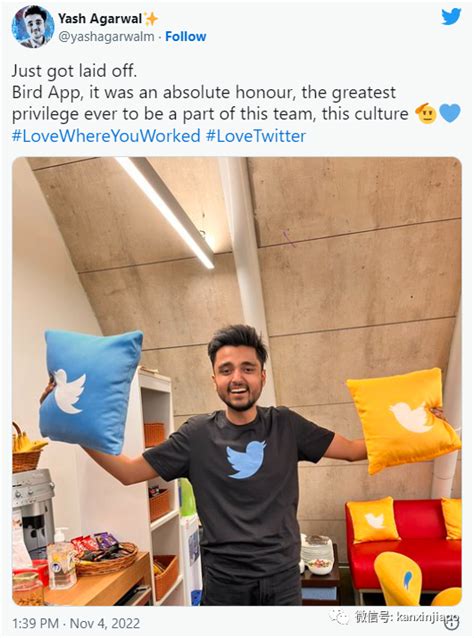Click the sparkle emoji beside the name
Viewport: 474px width, 638px height.
click(x=151, y=19)
